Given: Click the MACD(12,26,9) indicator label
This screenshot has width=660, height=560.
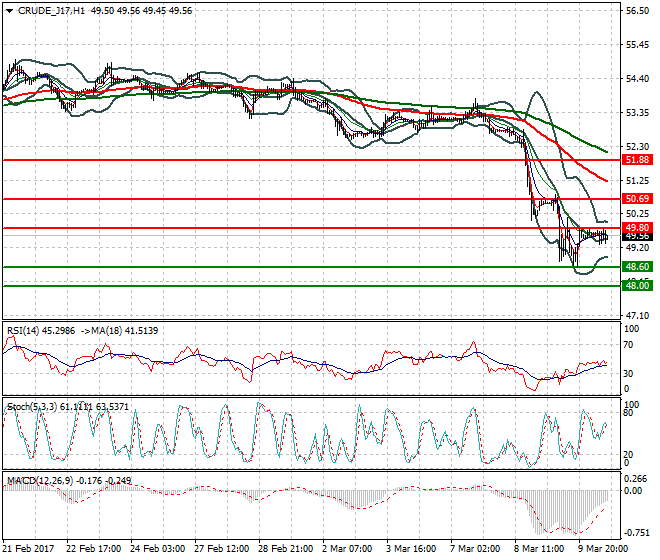Looking at the screenshot, I should pos(40,480).
